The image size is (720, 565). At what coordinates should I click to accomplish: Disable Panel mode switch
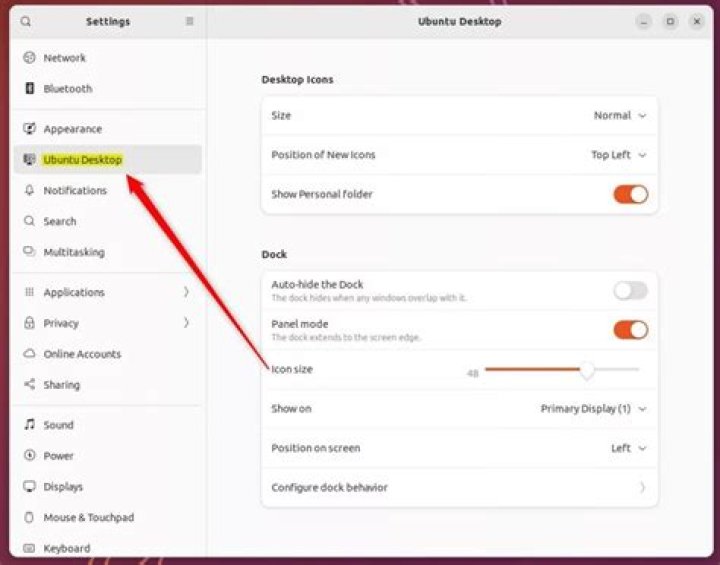tap(630, 330)
